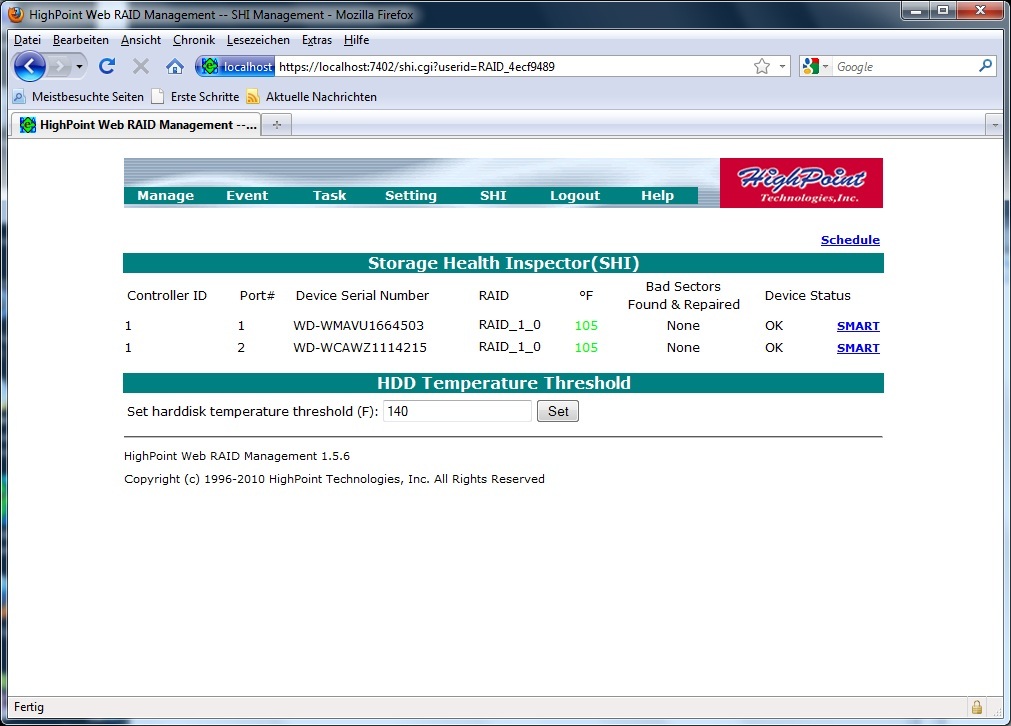Open the Event navigation tab
Viewport: 1011px width, 726px height.
[x=247, y=196]
